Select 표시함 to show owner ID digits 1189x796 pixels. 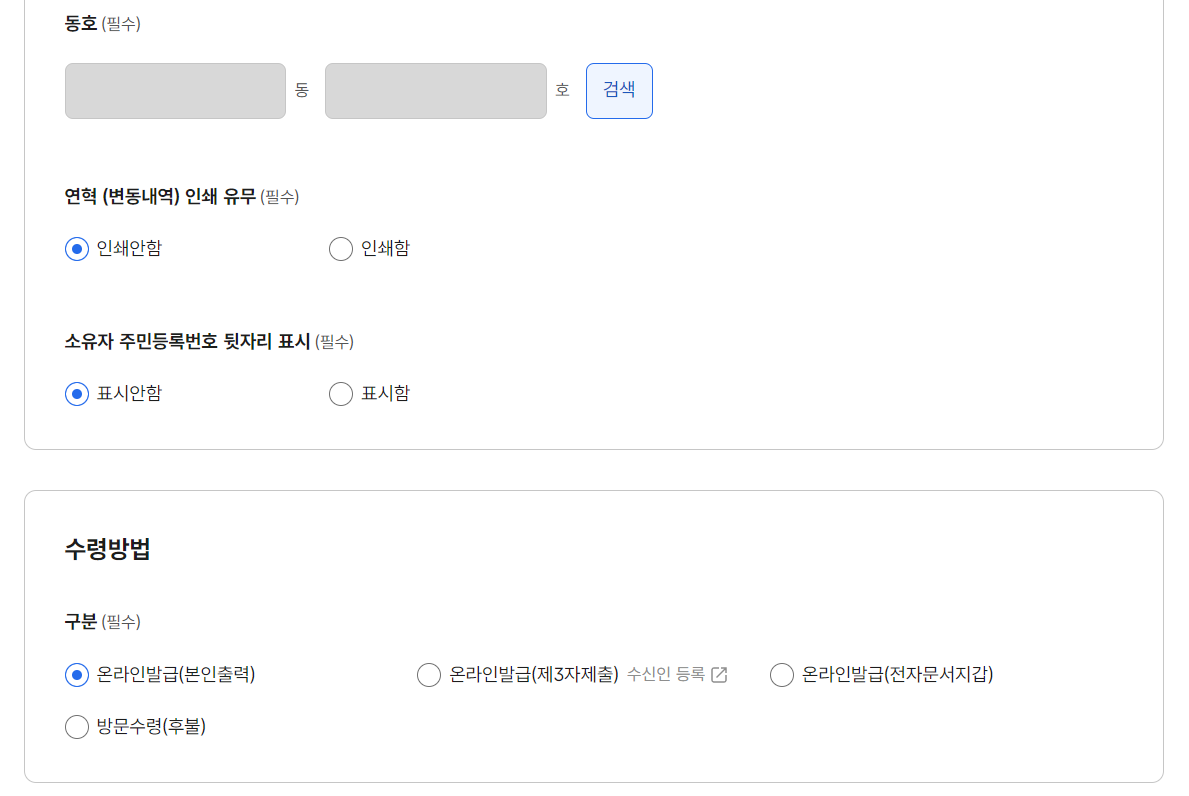pos(340,393)
